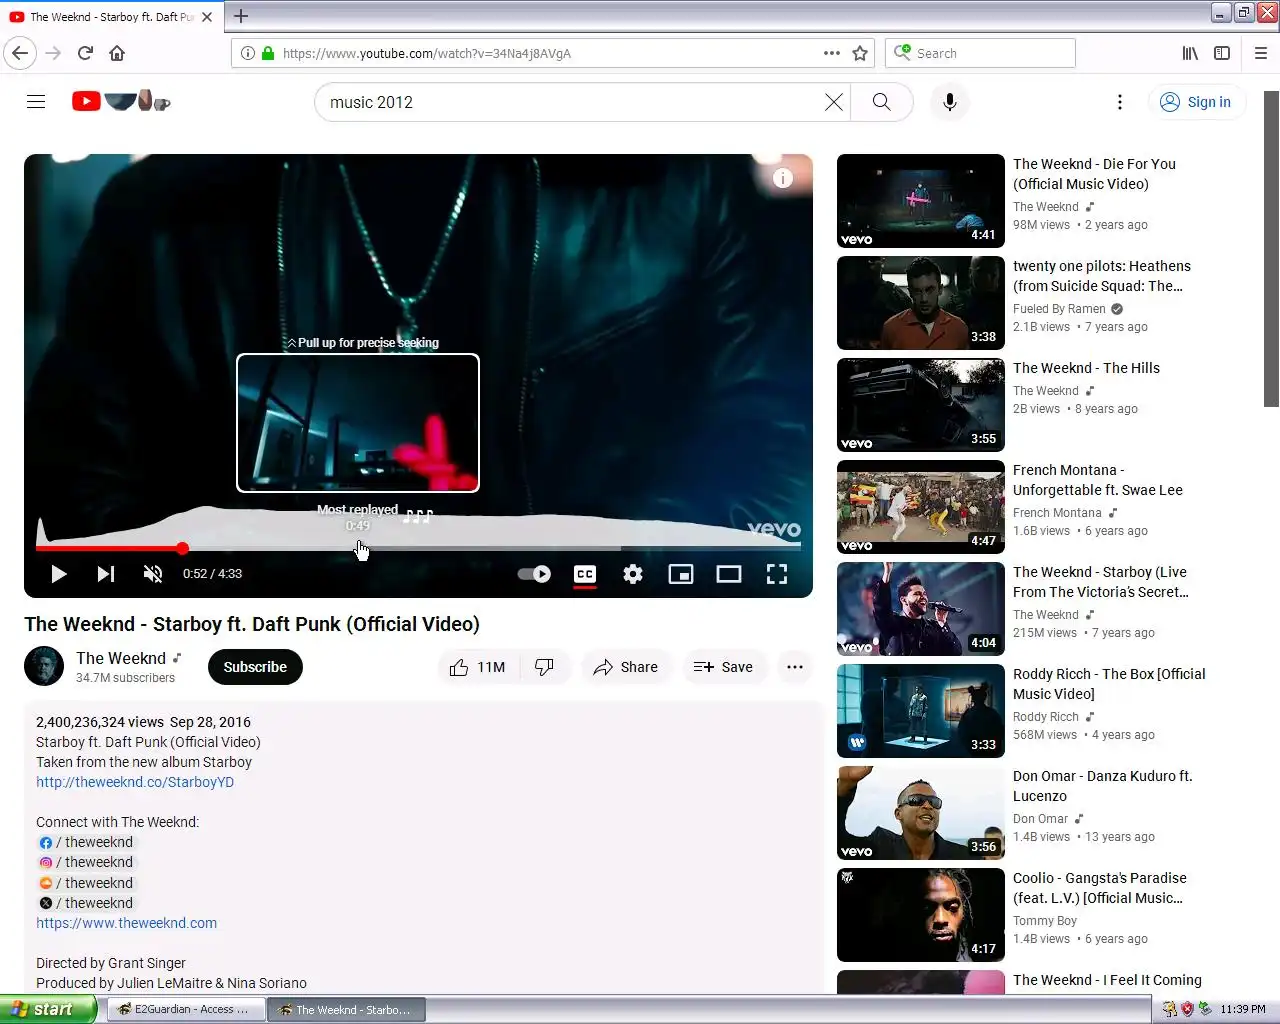Open Roddy Ricch The Box thumbnail
Image resolution: width=1280 pixels, height=1024 pixels.
click(x=921, y=711)
